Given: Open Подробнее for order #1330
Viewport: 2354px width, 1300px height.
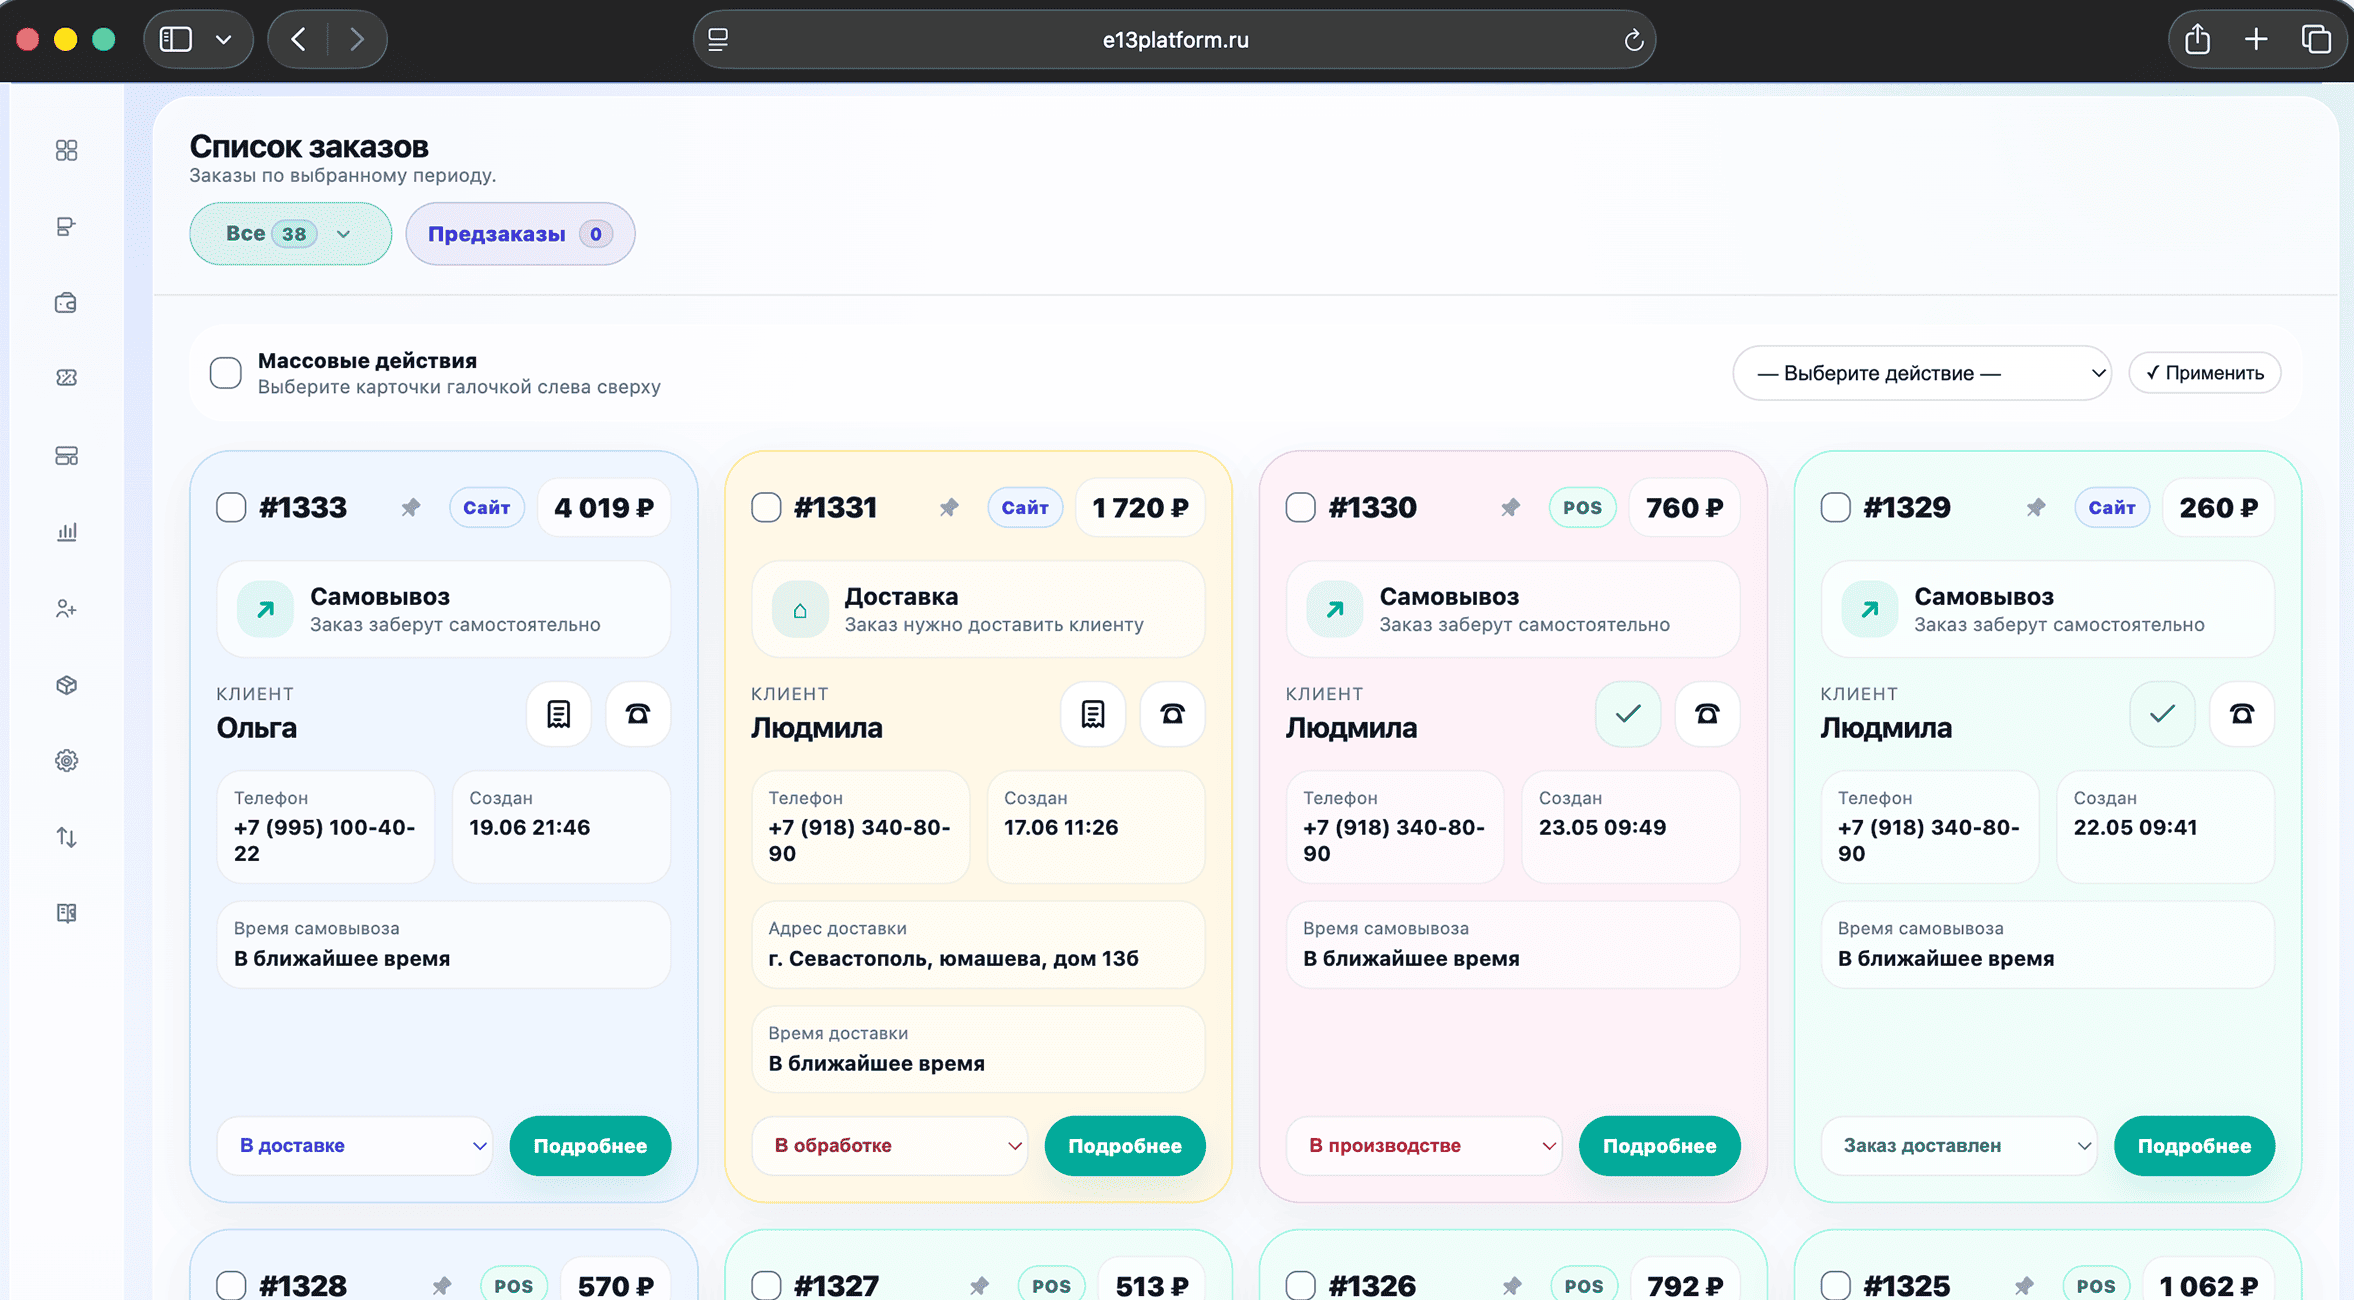Looking at the screenshot, I should [1660, 1146].
